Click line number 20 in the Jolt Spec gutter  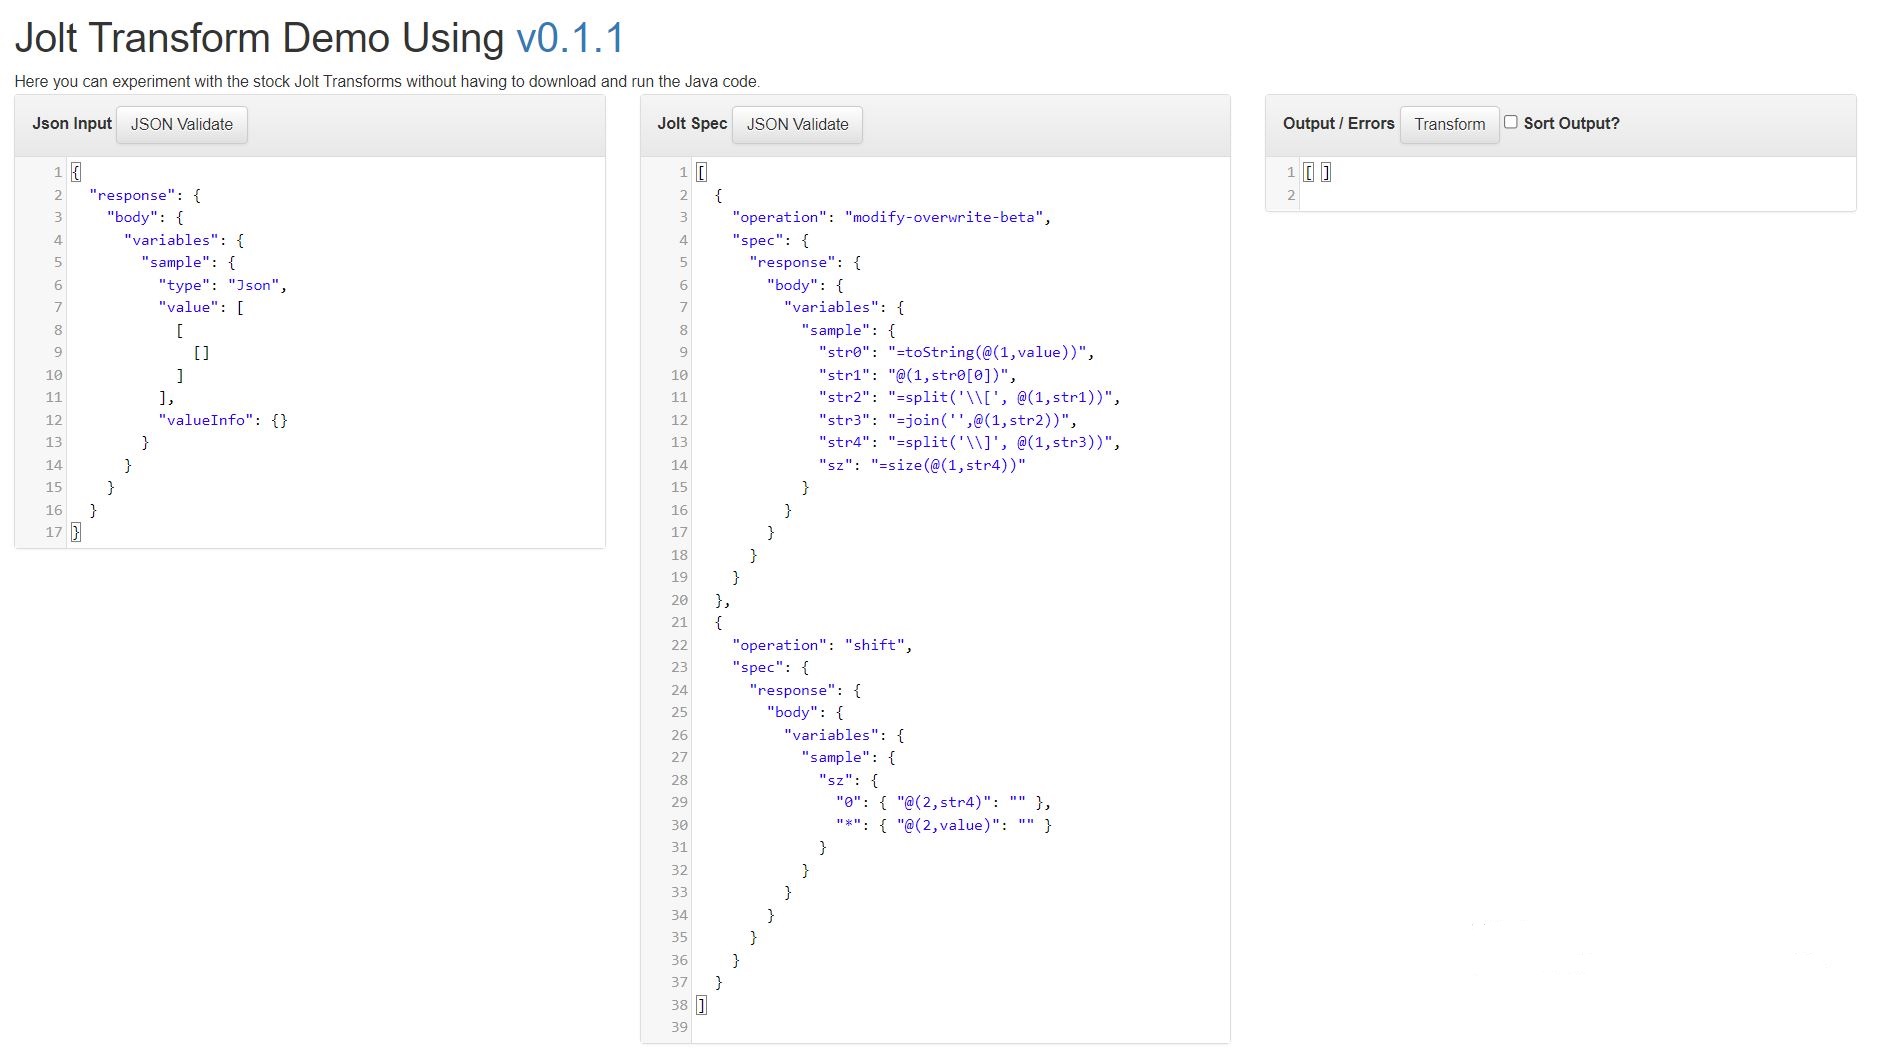tap(679, 600)
